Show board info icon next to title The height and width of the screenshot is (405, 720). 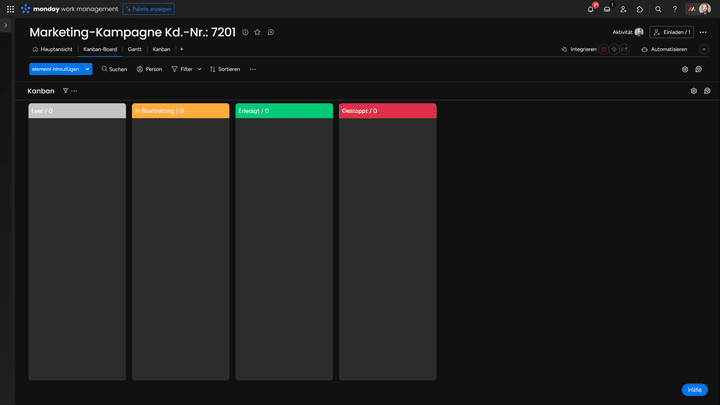[245, 32]
